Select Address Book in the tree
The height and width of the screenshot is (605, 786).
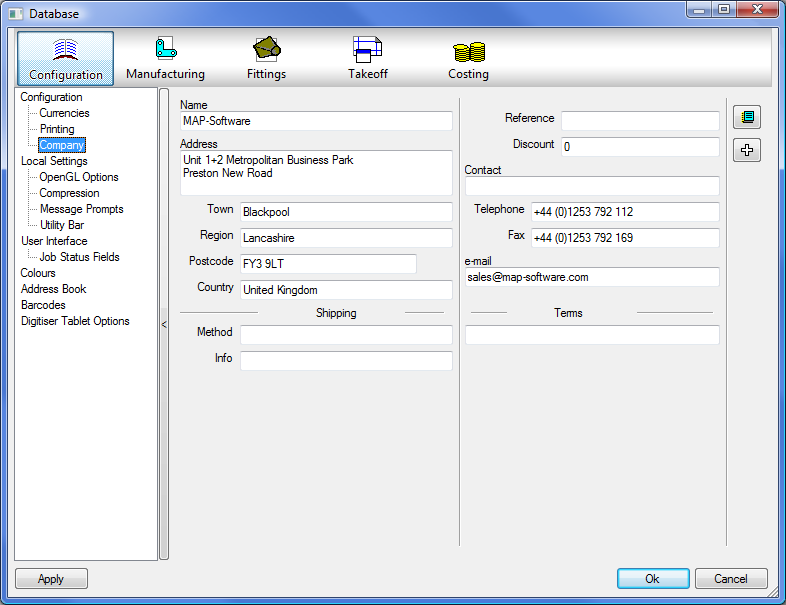pos(54,289)
